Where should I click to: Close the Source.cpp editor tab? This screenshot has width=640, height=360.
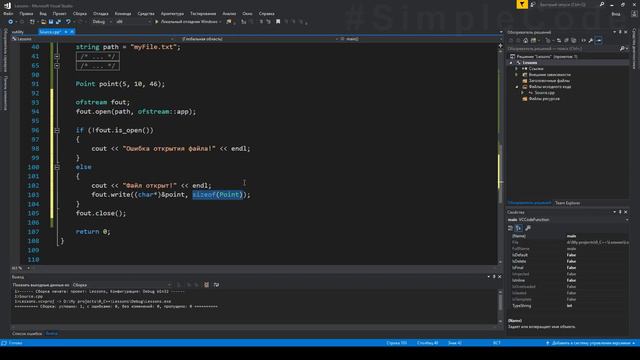[x=72, y=32]
